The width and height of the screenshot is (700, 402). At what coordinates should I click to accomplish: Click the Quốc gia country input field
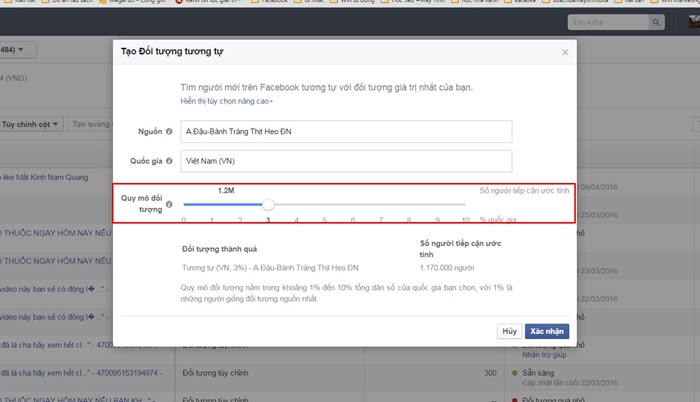click(345, 161)
